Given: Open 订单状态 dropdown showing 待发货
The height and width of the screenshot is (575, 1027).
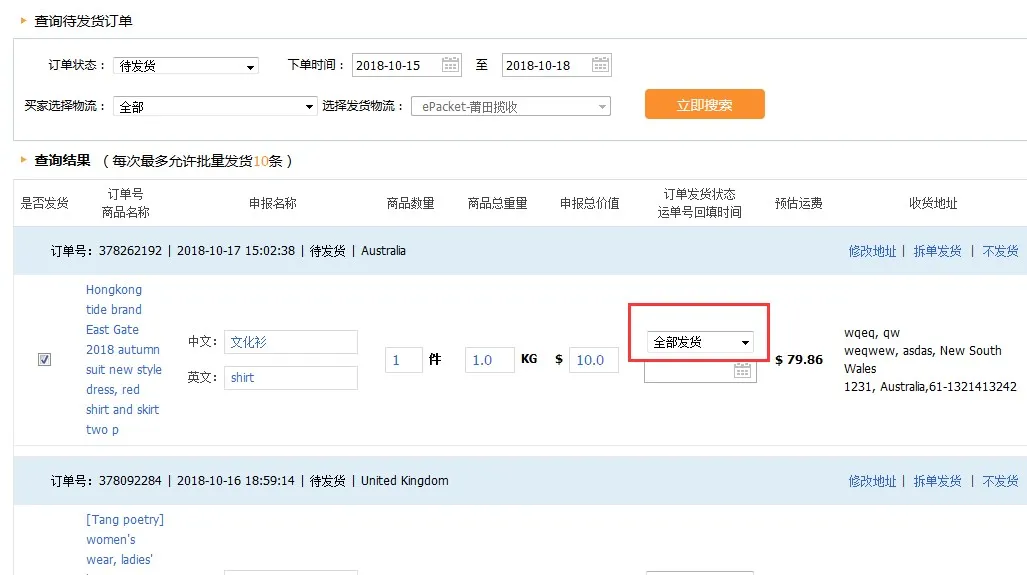Looking at the screenshot, I should 186,65.
